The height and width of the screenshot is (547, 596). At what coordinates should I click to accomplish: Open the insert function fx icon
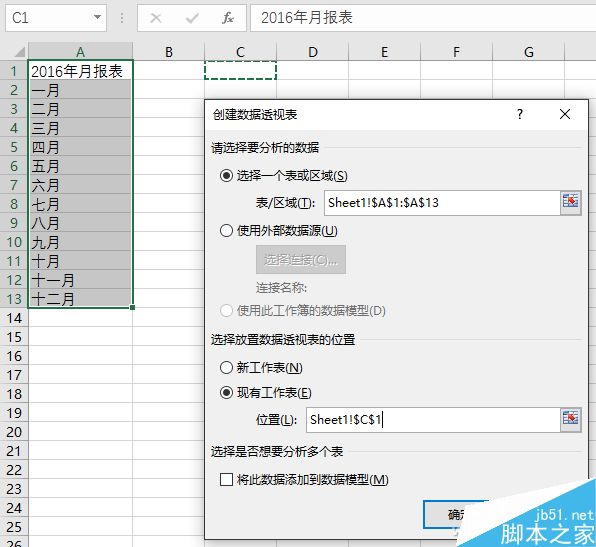pos(228,18)
